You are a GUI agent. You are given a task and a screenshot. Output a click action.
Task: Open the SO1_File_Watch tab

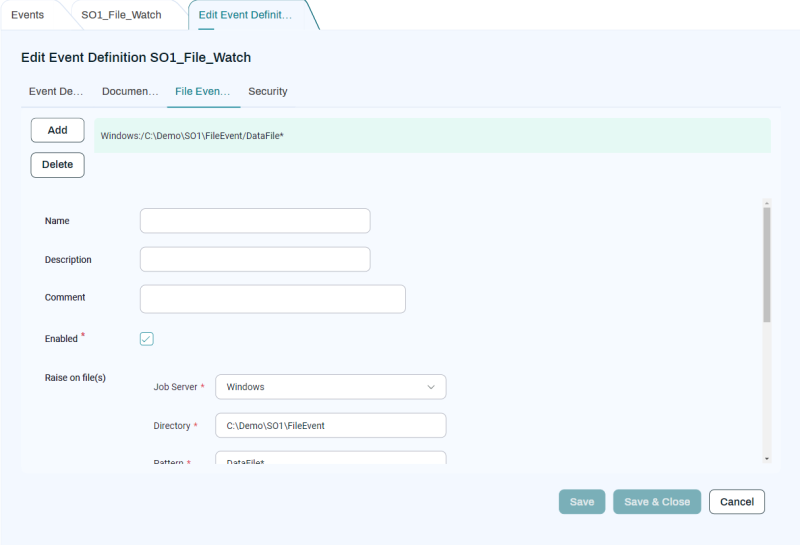click(x=121, y=15)
